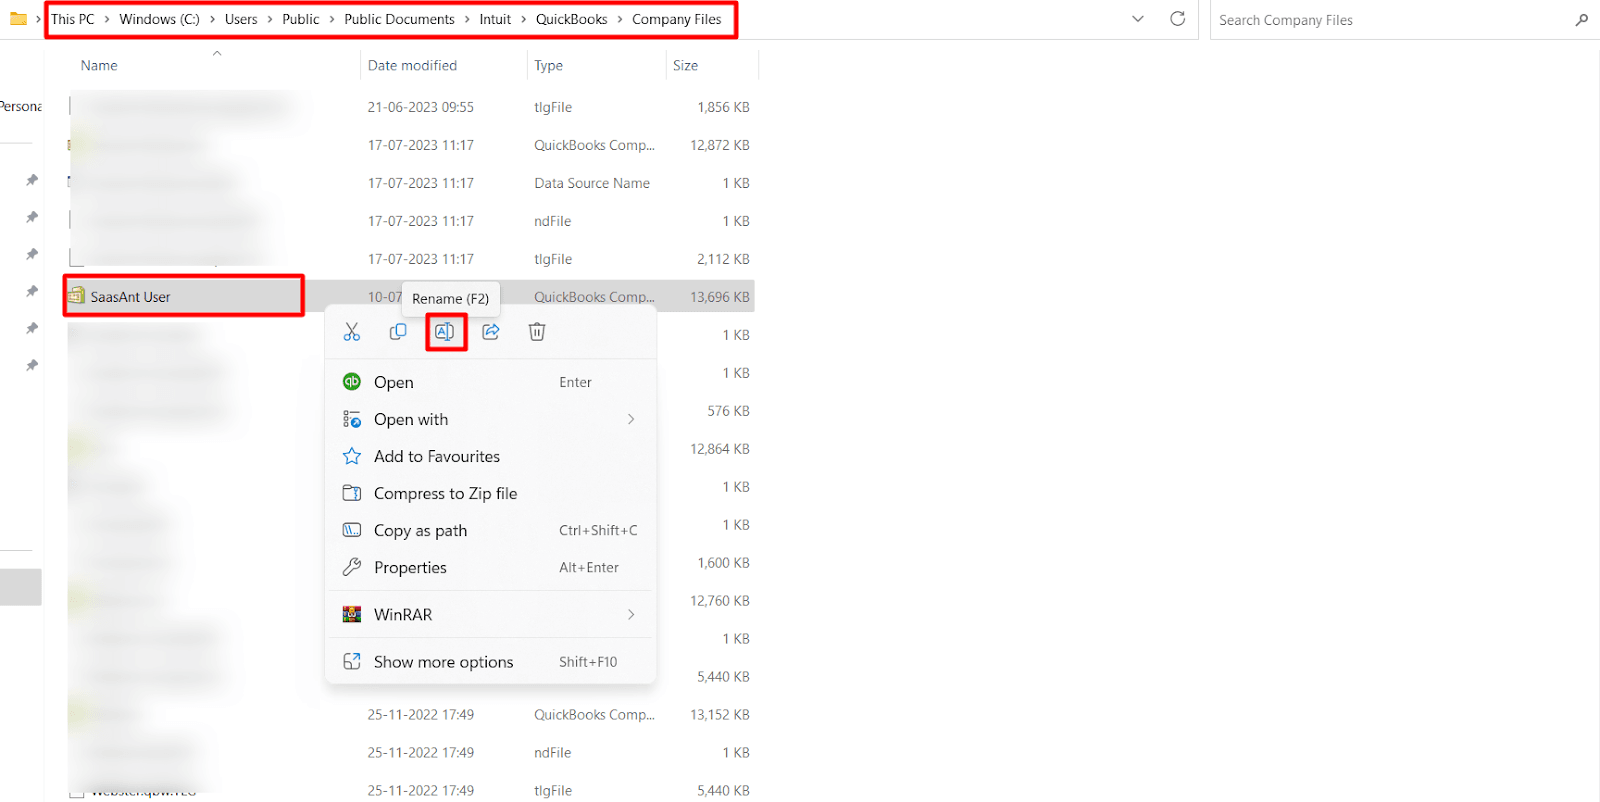Click the Refresh icon in address bar

tap(1178, 19)
